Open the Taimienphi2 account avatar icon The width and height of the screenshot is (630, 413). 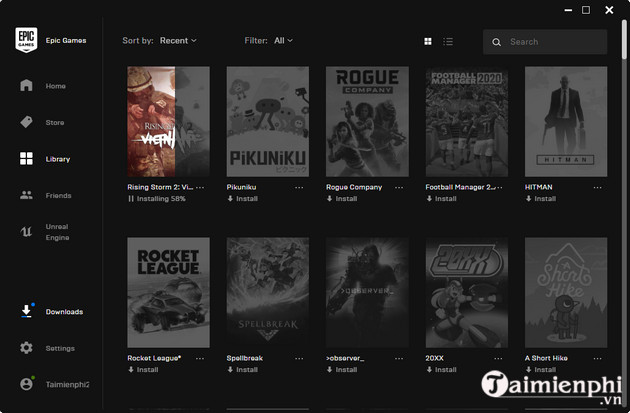pos(26,384)
